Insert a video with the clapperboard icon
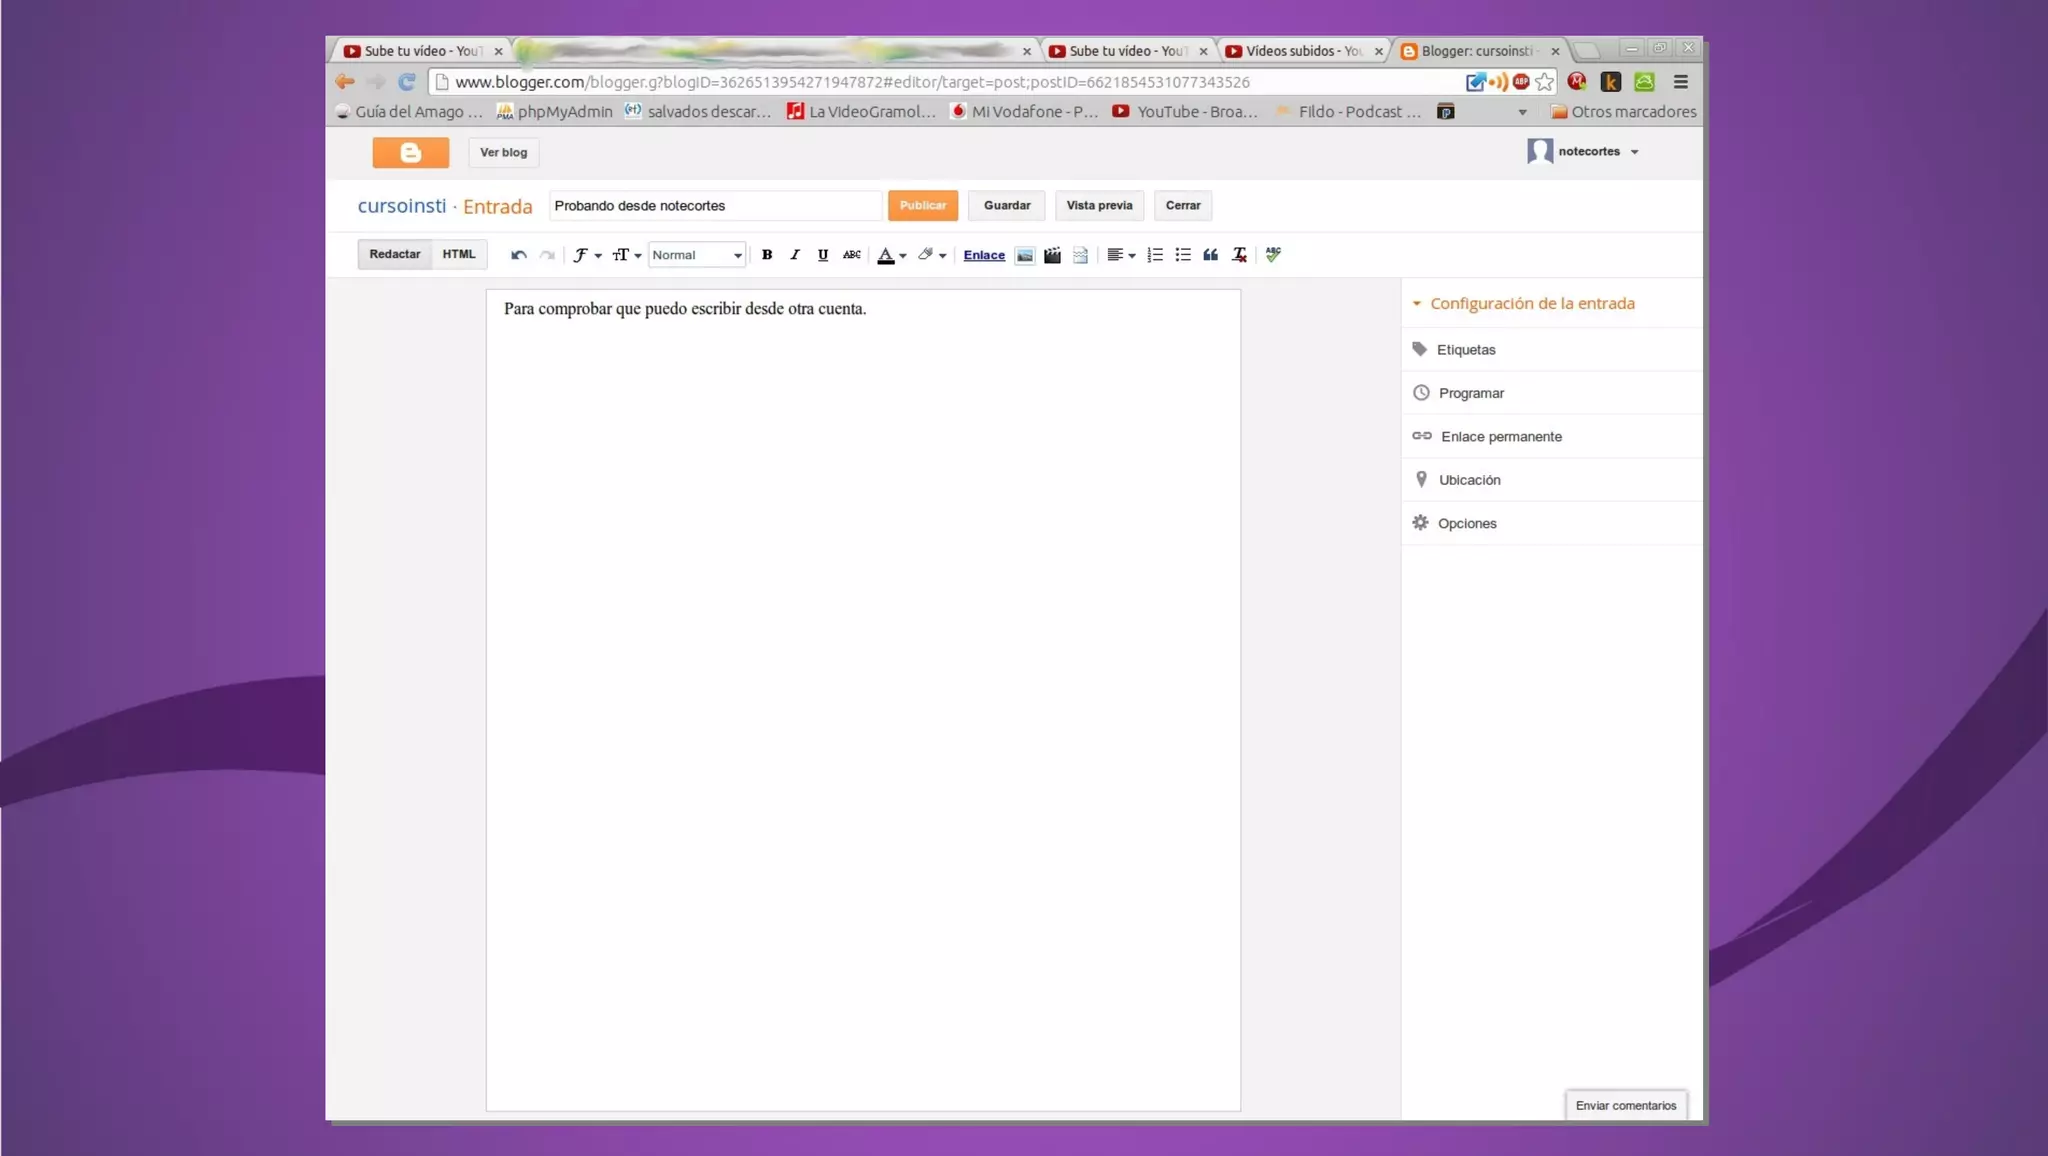This screenshot has width=2048, height=1156. 1052,255
